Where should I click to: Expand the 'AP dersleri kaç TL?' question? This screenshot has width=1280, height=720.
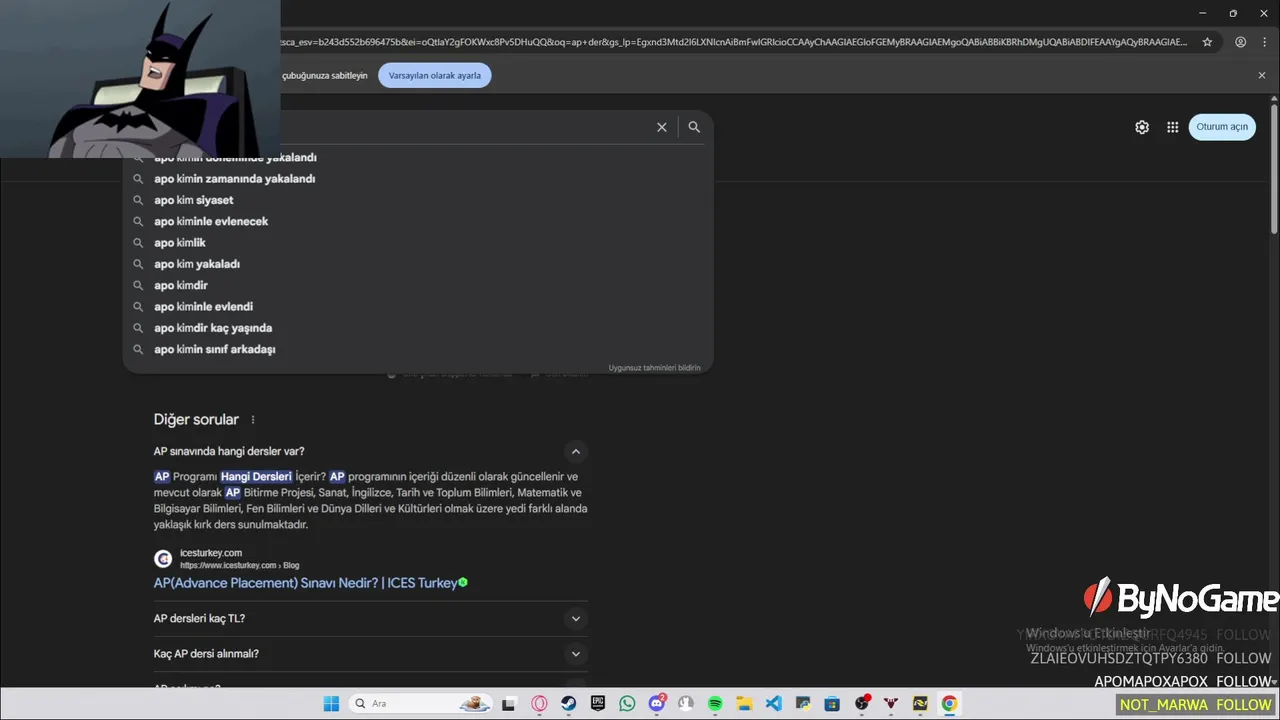point(575,618)
